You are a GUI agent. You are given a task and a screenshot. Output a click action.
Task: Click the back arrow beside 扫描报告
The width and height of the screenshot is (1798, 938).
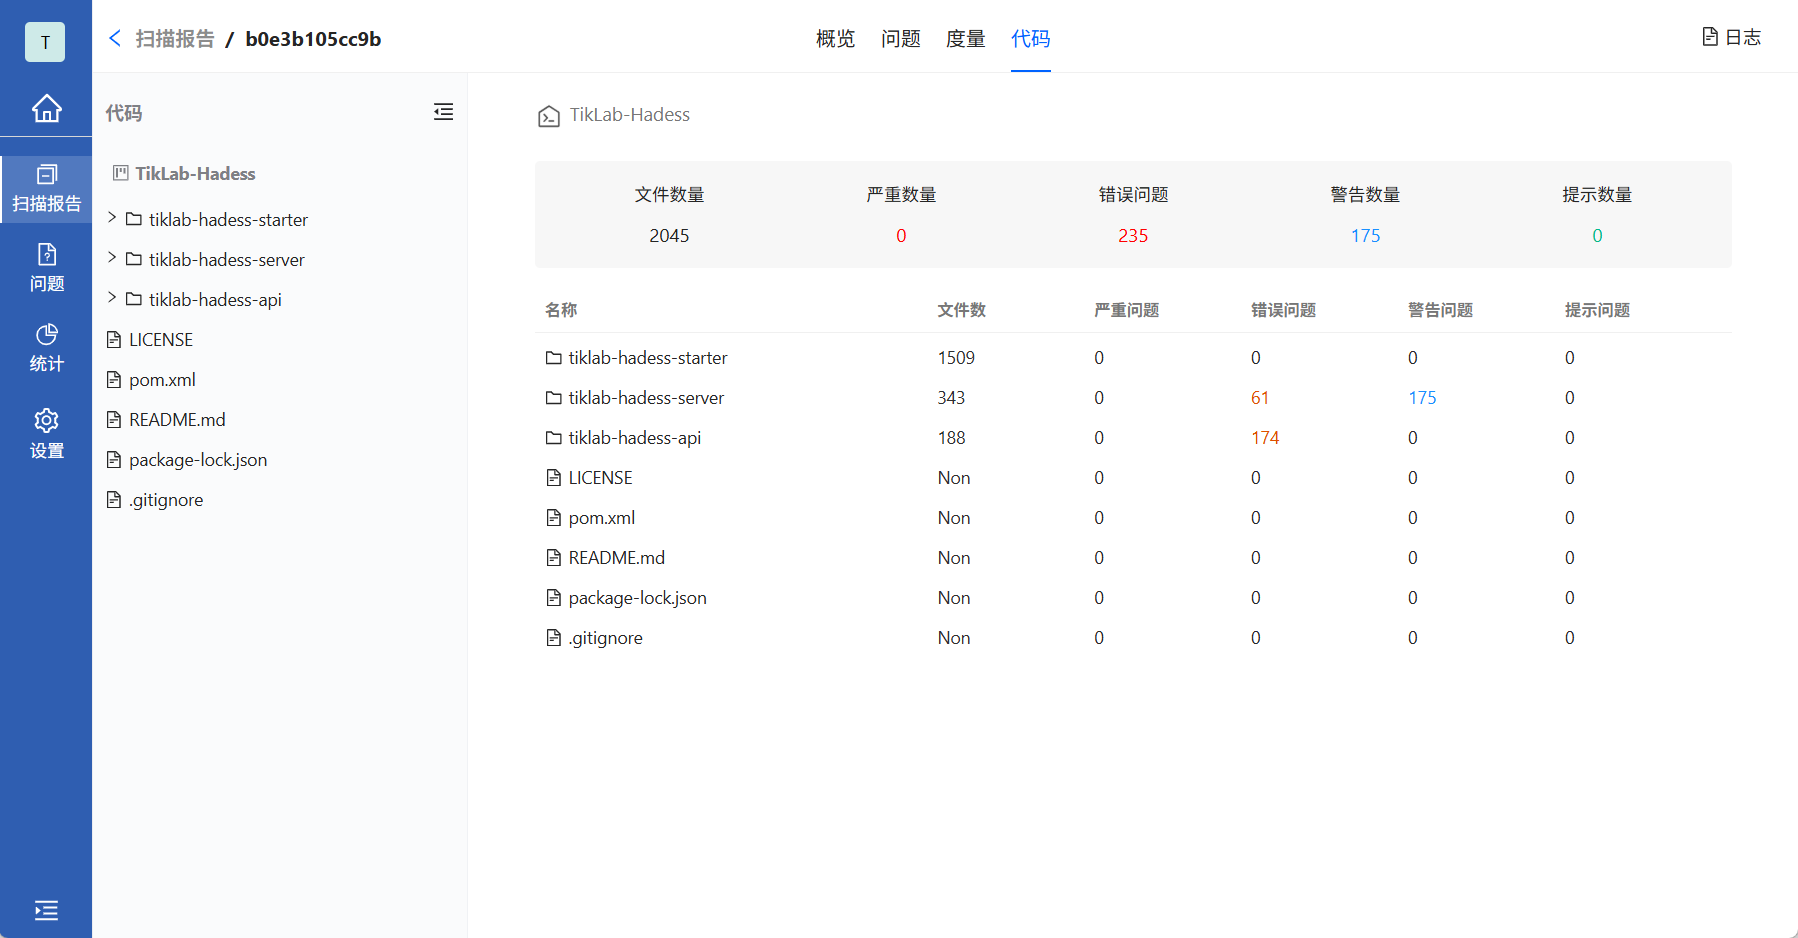[115, 38]
